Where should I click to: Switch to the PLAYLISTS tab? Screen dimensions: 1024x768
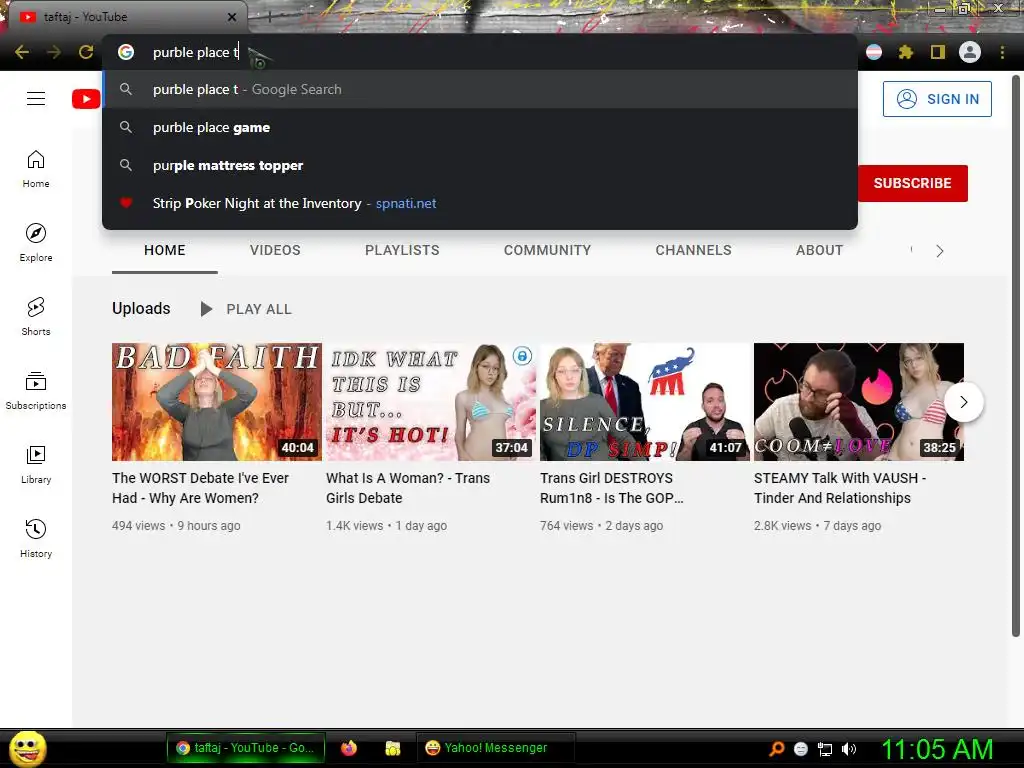402,250
